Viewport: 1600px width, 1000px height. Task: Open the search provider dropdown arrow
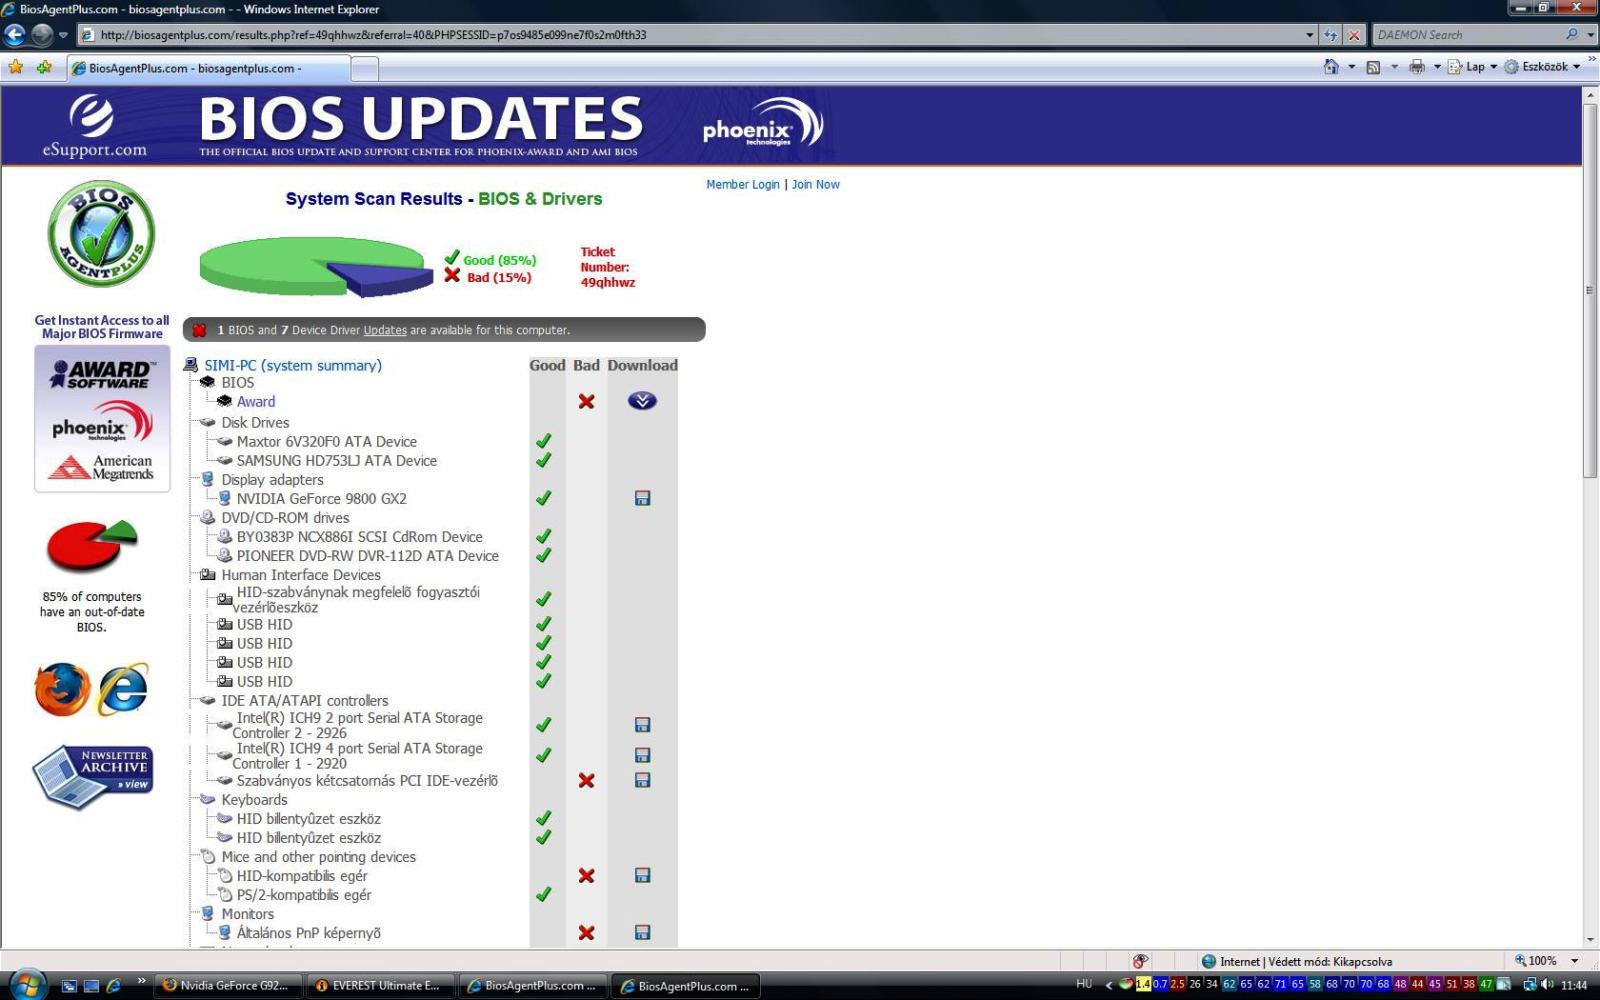tap(1590, 35)
